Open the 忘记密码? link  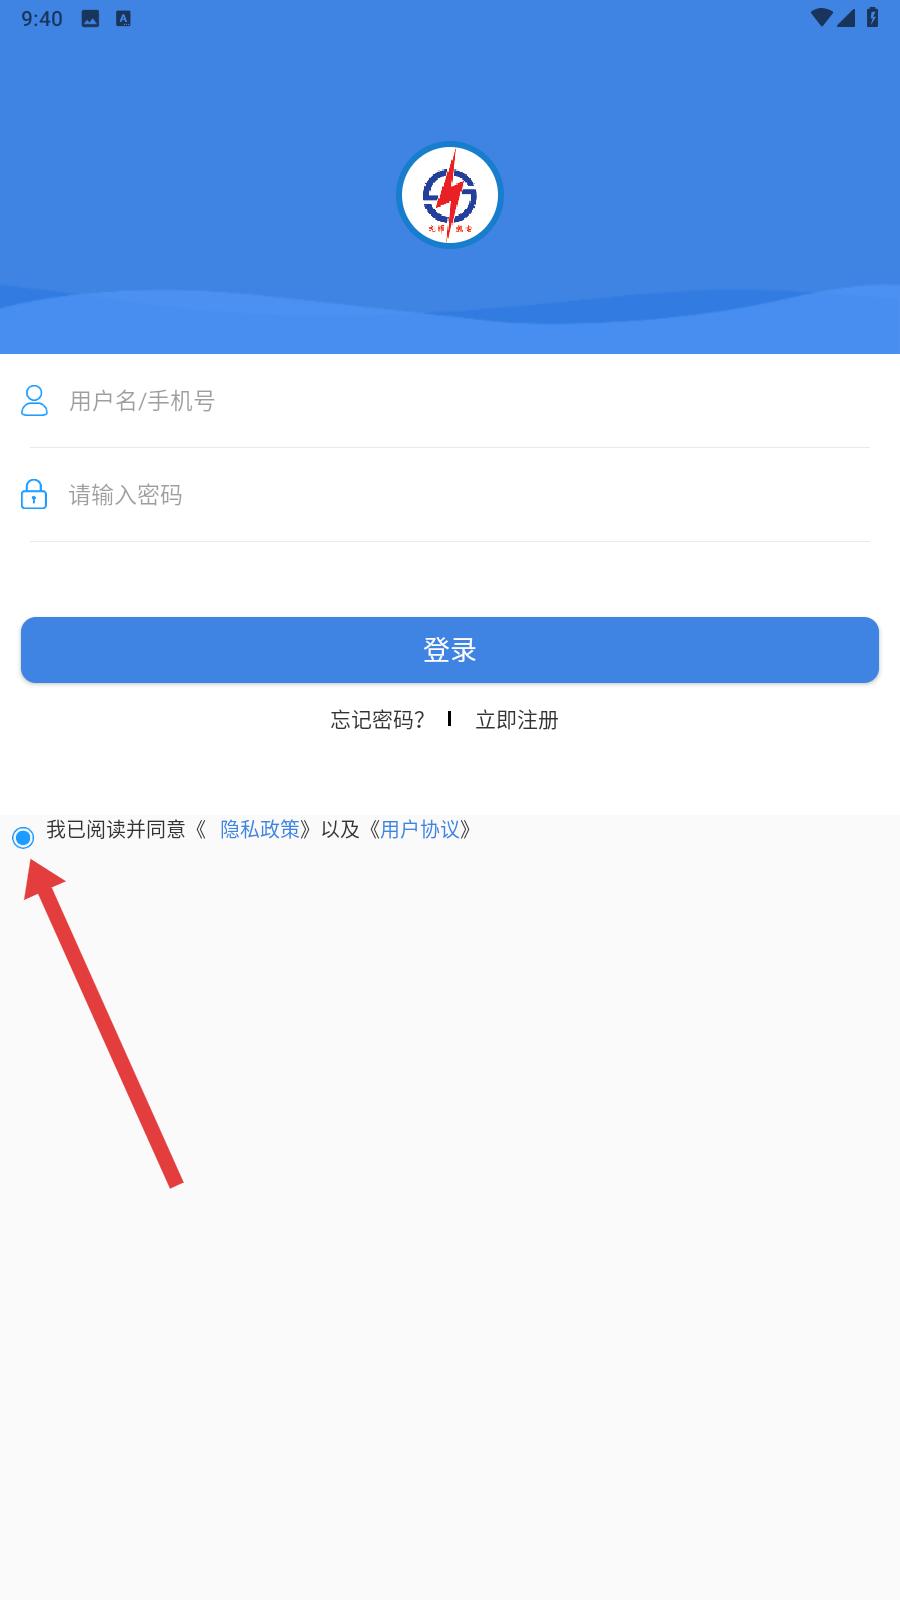point(378,720)
